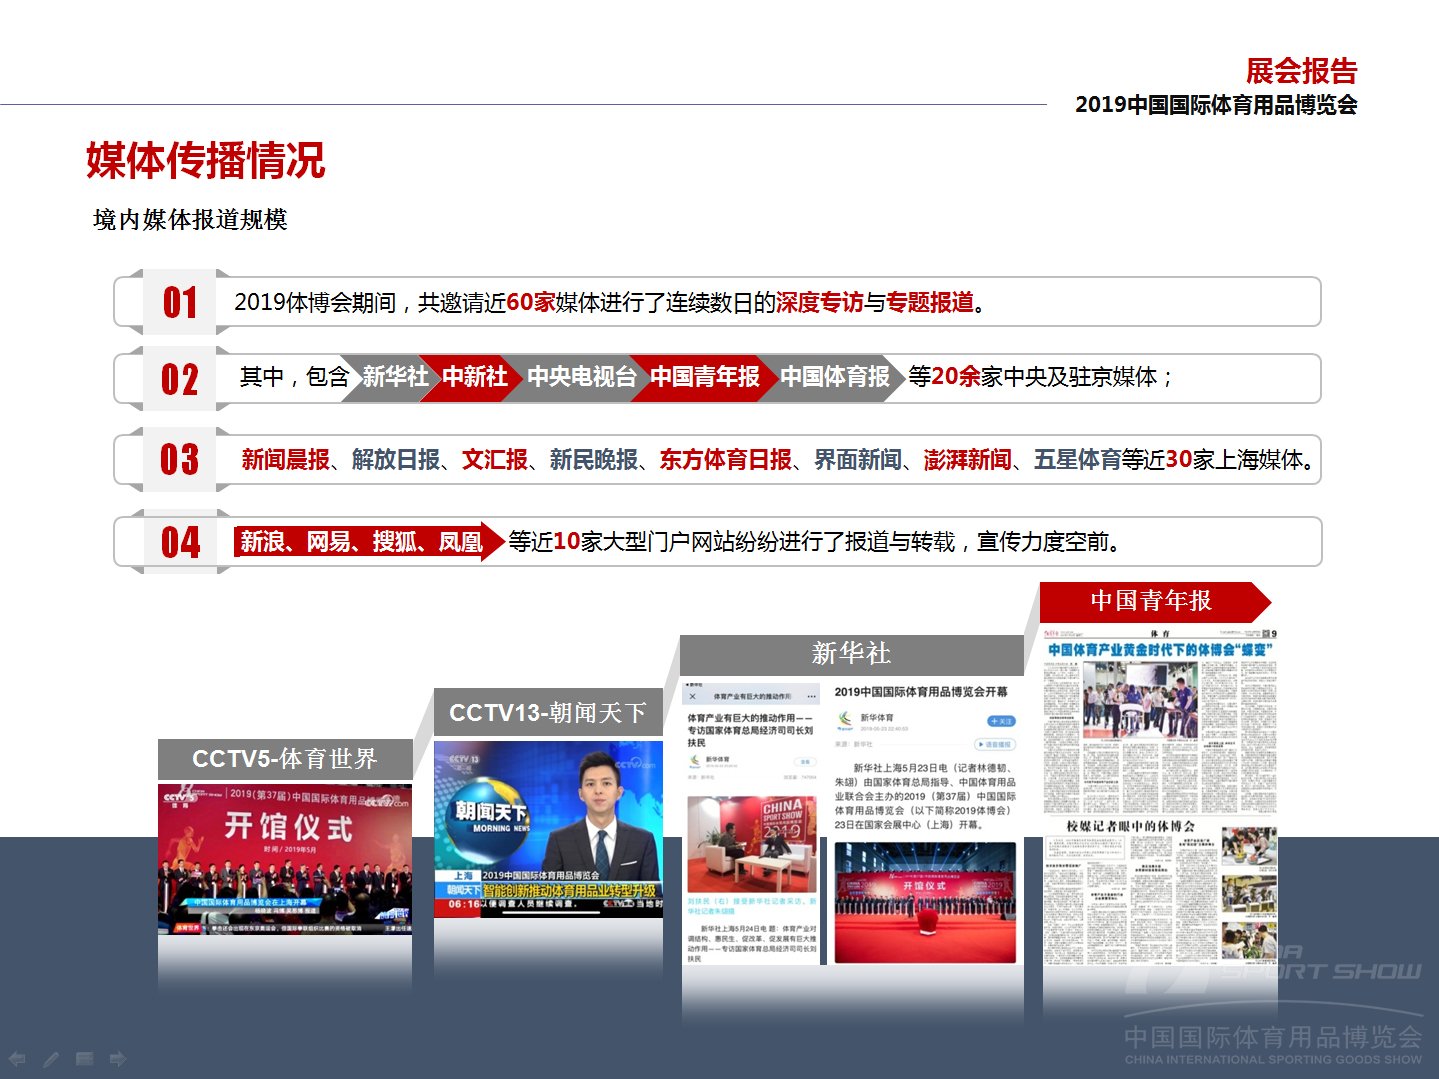Click the red 中国青年报 banner label
The width and height of the screenshot is (1439, 1079).
pos(1154,601)
